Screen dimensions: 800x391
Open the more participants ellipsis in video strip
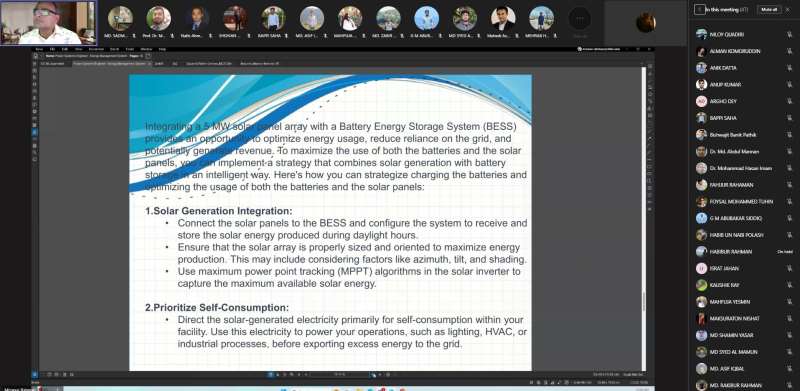(x=580, y=18)
